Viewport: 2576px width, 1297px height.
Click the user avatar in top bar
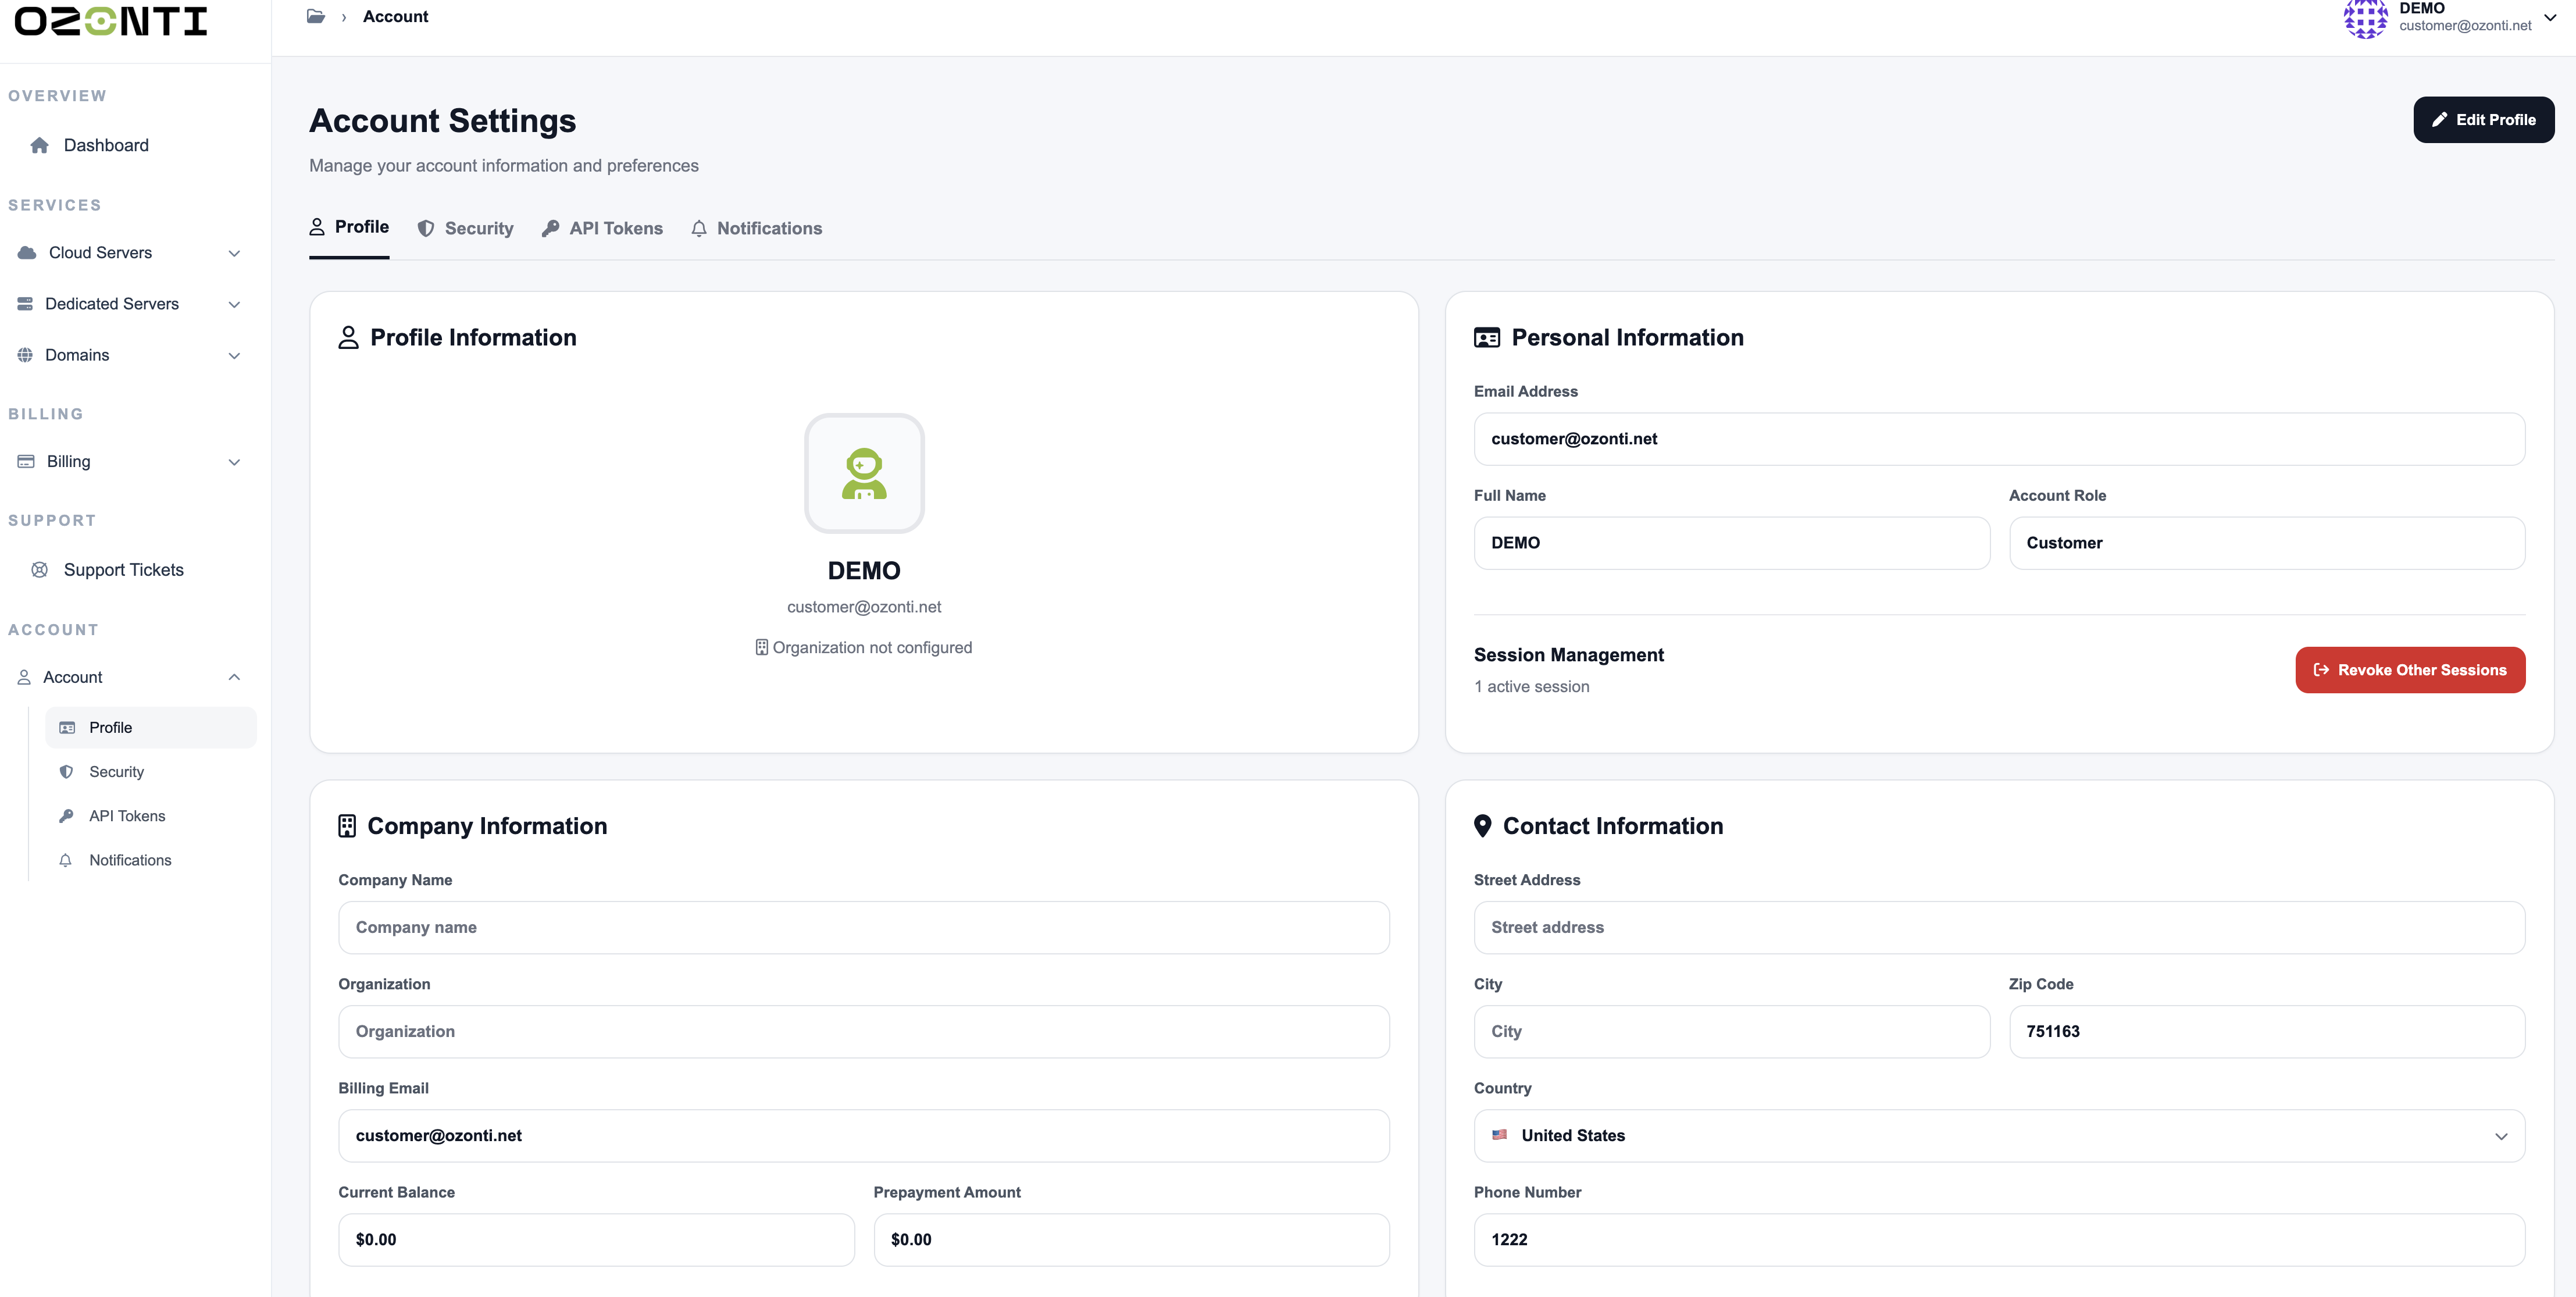[x=2366, y=18]
